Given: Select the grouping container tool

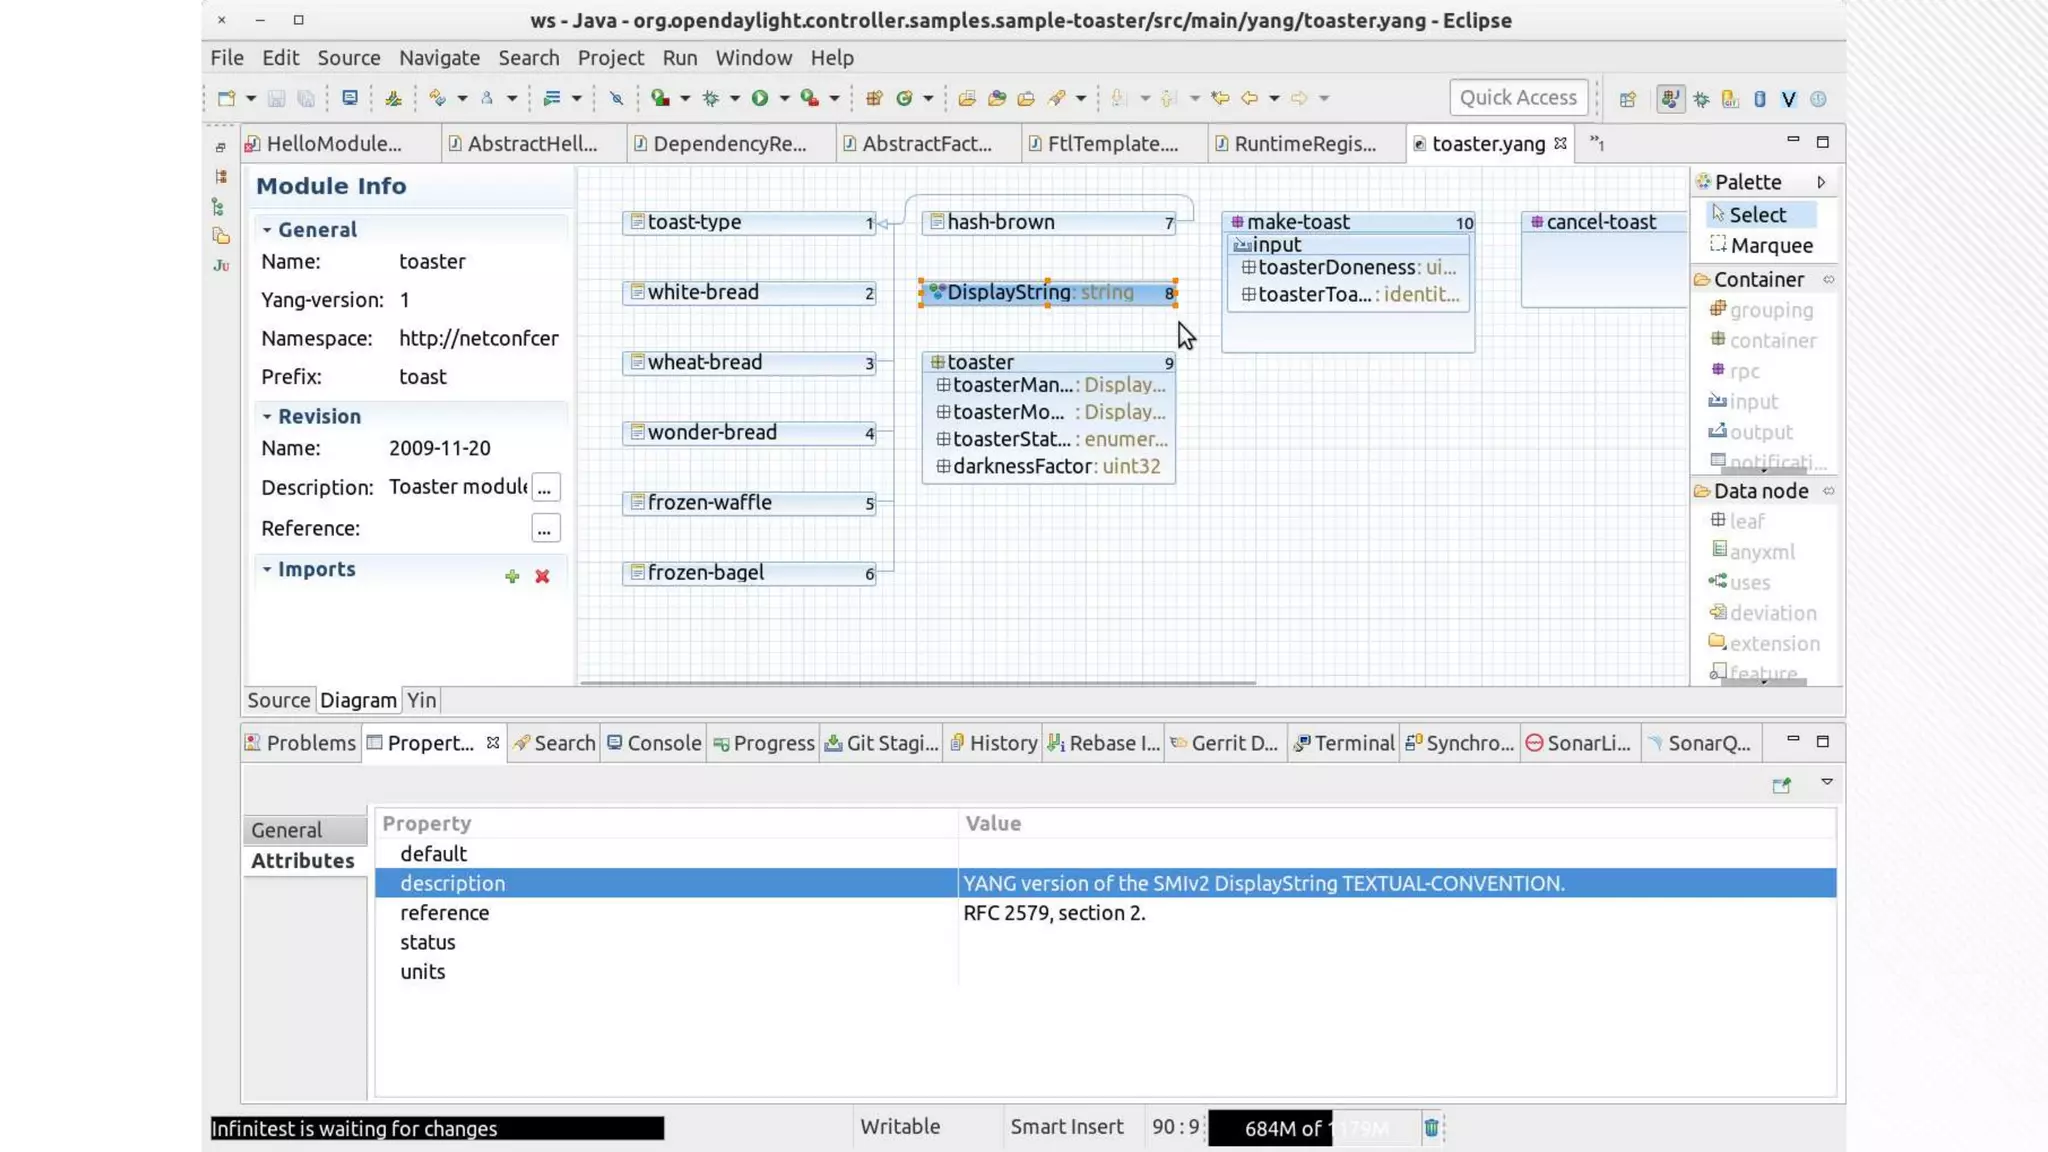Looking at the screenshot, I should (1770, 310).
